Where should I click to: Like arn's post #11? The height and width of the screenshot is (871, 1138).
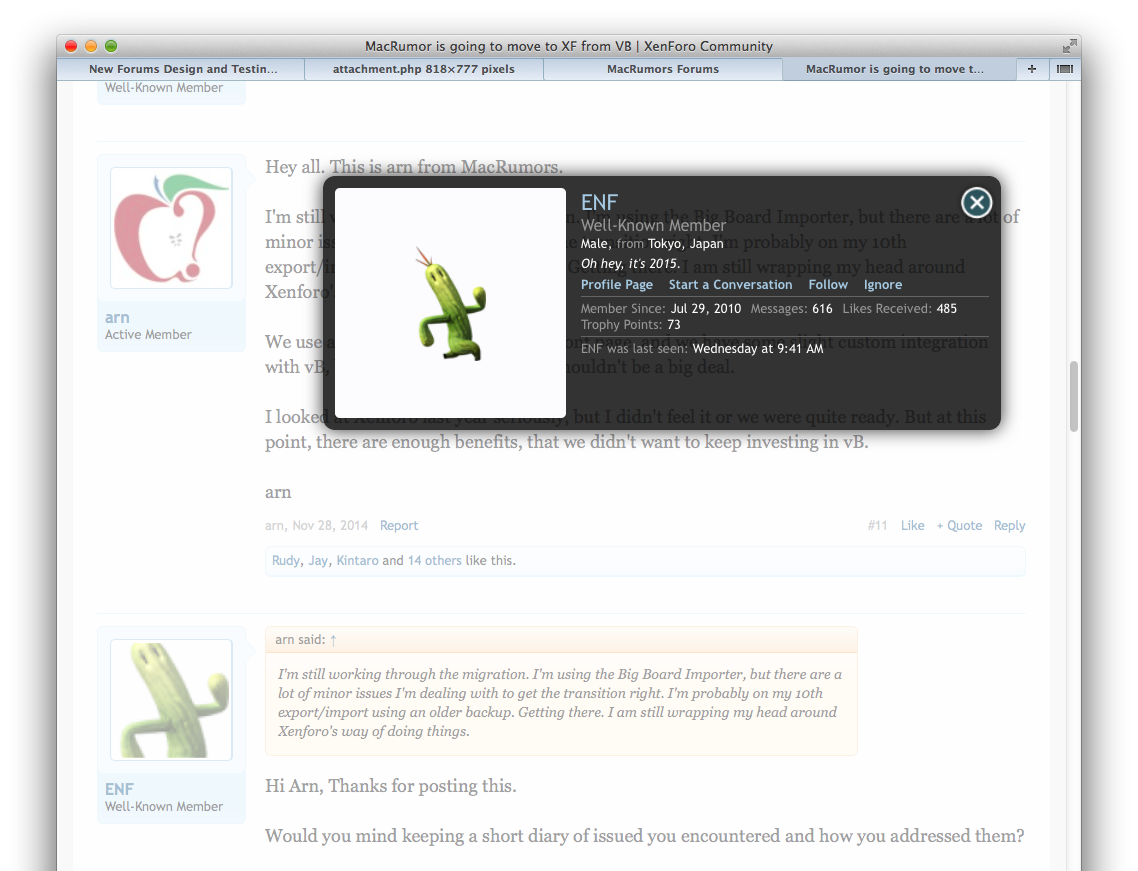(912, 526)
